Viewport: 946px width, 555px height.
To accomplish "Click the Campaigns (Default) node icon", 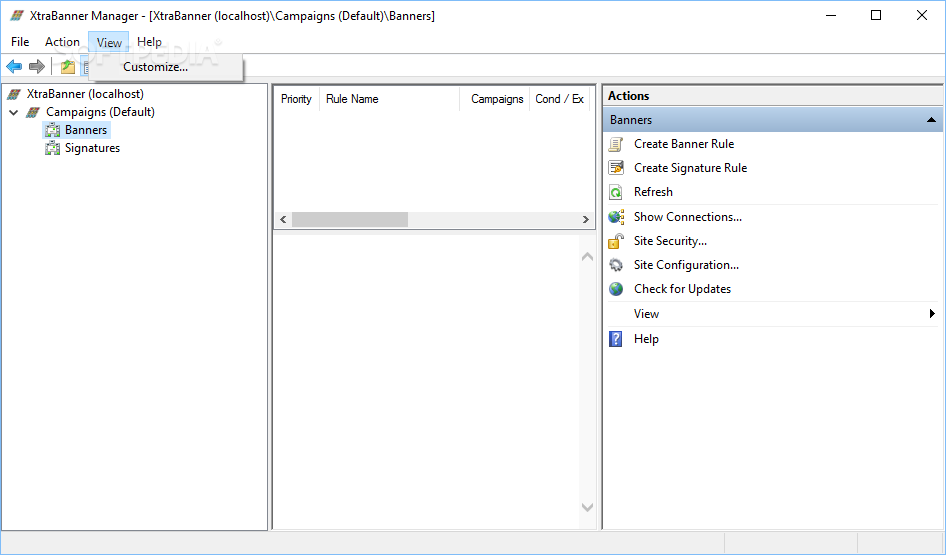I will tap(33, 112).
